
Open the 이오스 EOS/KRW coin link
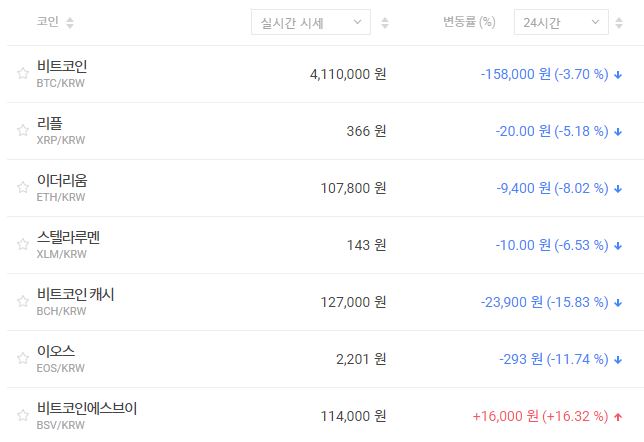56,351
